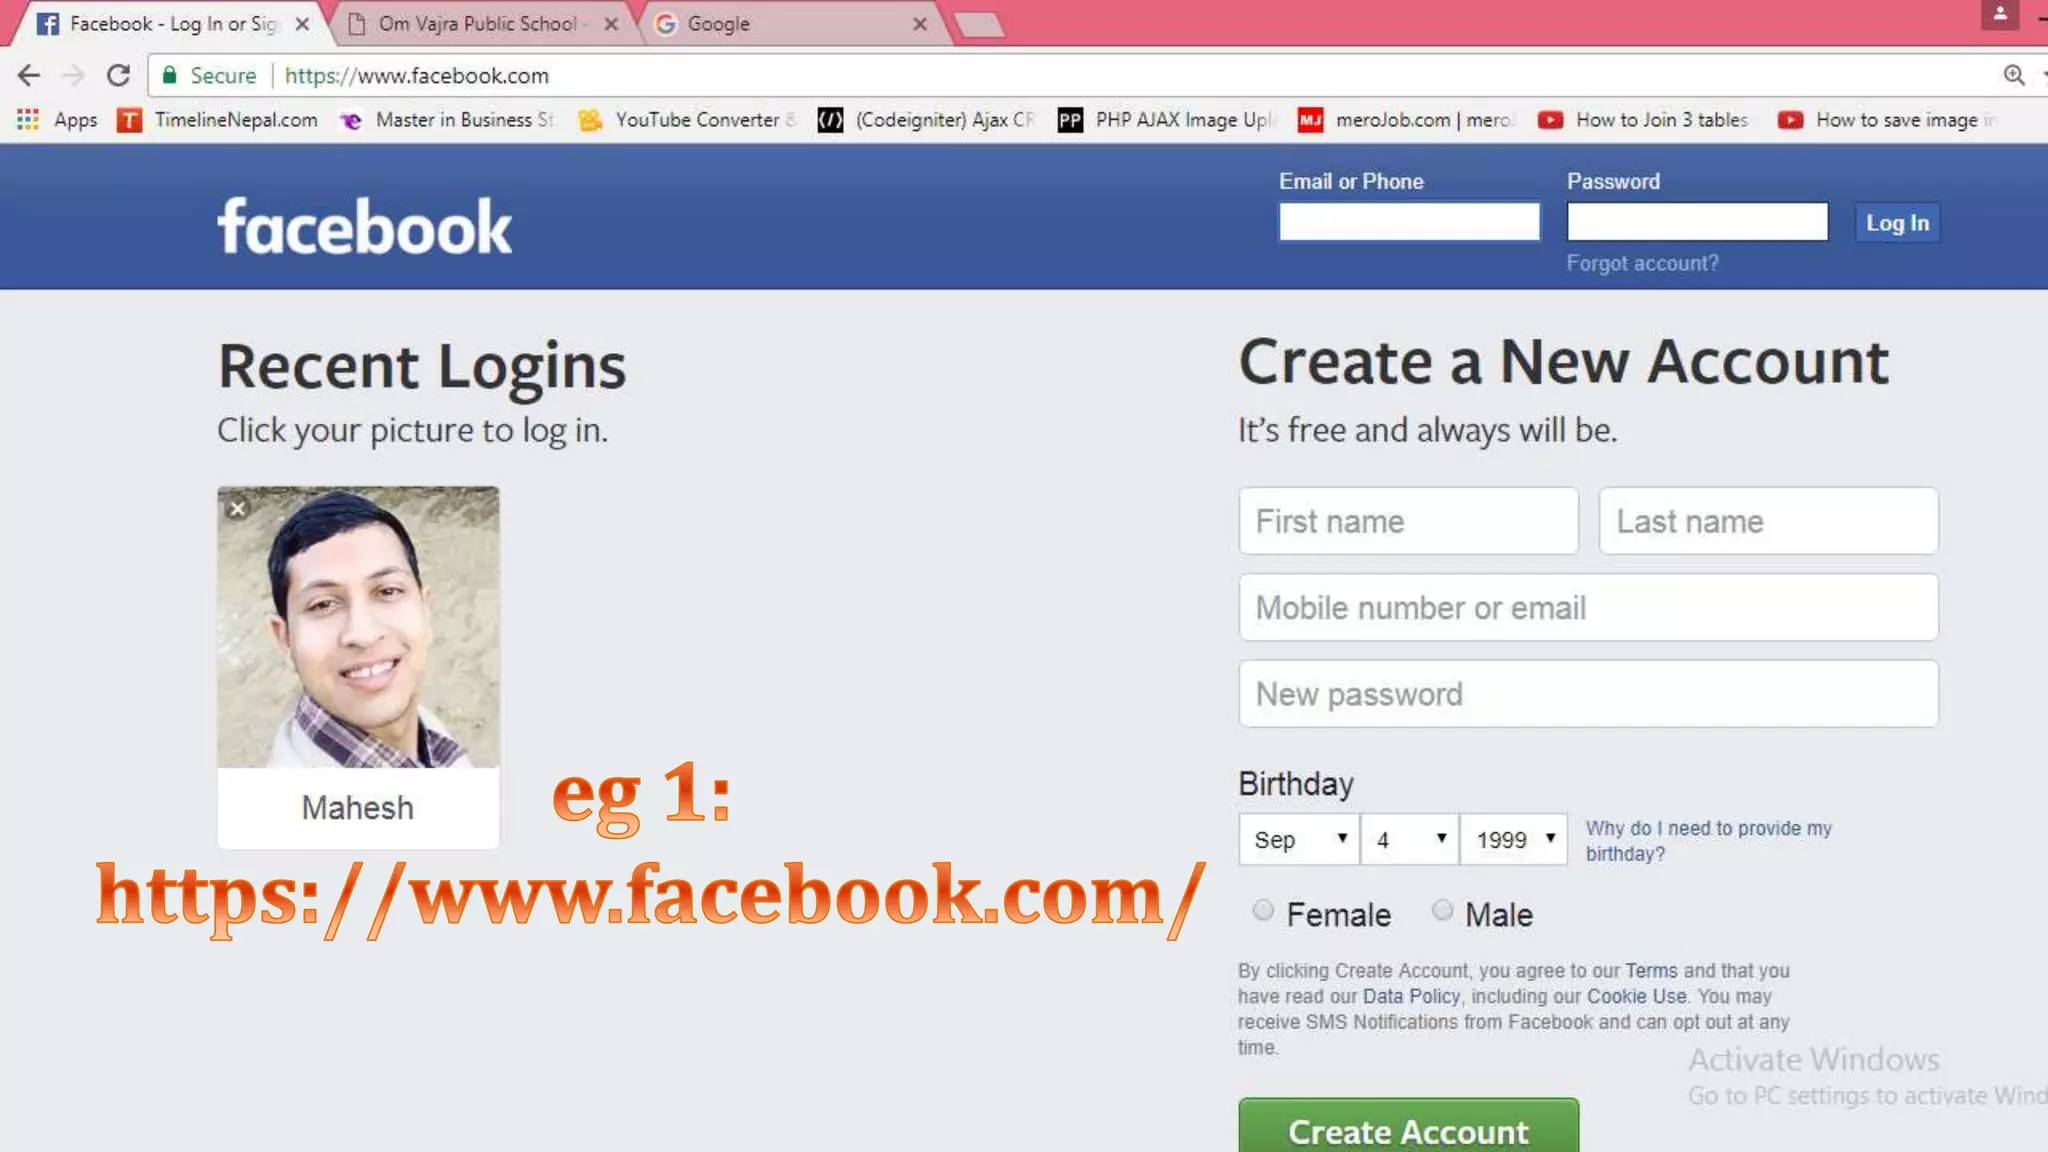2048x1152 pixels.
Task: Expand the birthday year dropdown showing 1999
Action: 1513,839
